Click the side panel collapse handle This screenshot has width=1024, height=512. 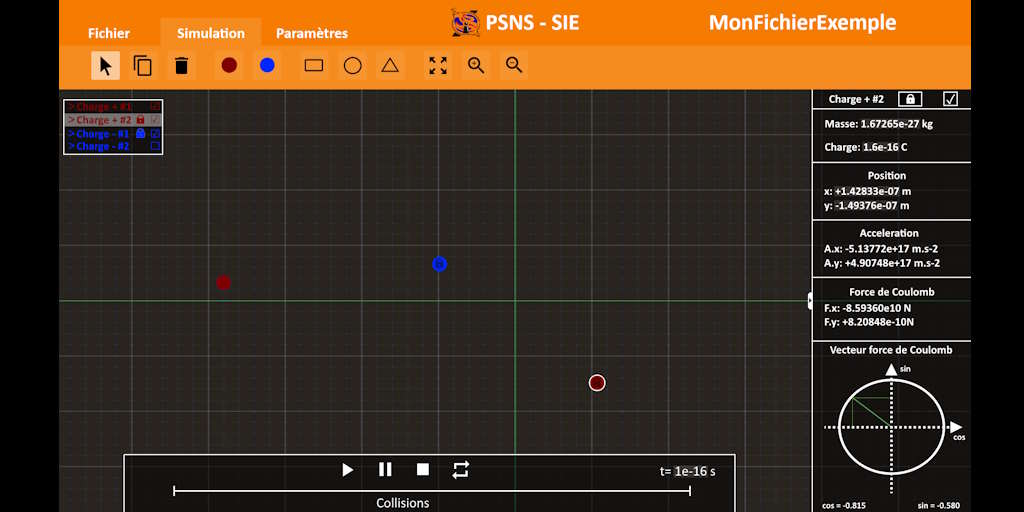[x=810, y=301]
